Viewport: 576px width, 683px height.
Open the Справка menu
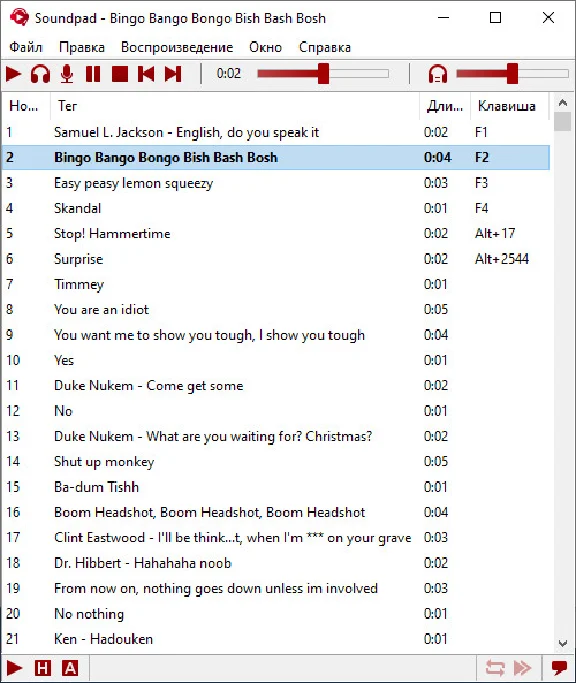coord(325,47)
